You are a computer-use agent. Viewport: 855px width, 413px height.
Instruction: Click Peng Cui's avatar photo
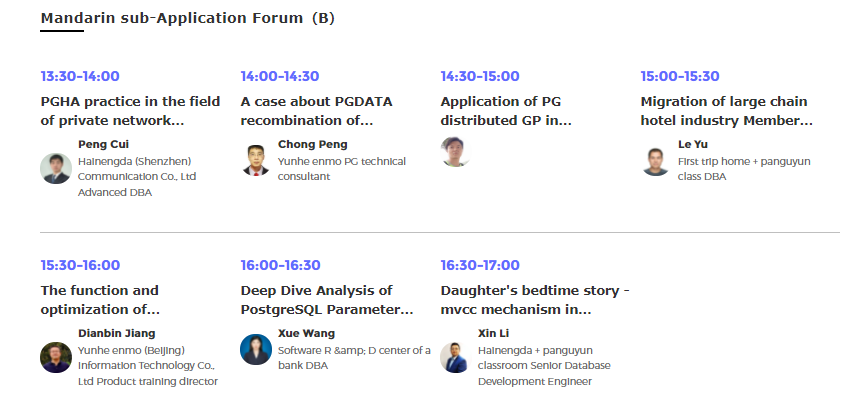pos(56,168)
